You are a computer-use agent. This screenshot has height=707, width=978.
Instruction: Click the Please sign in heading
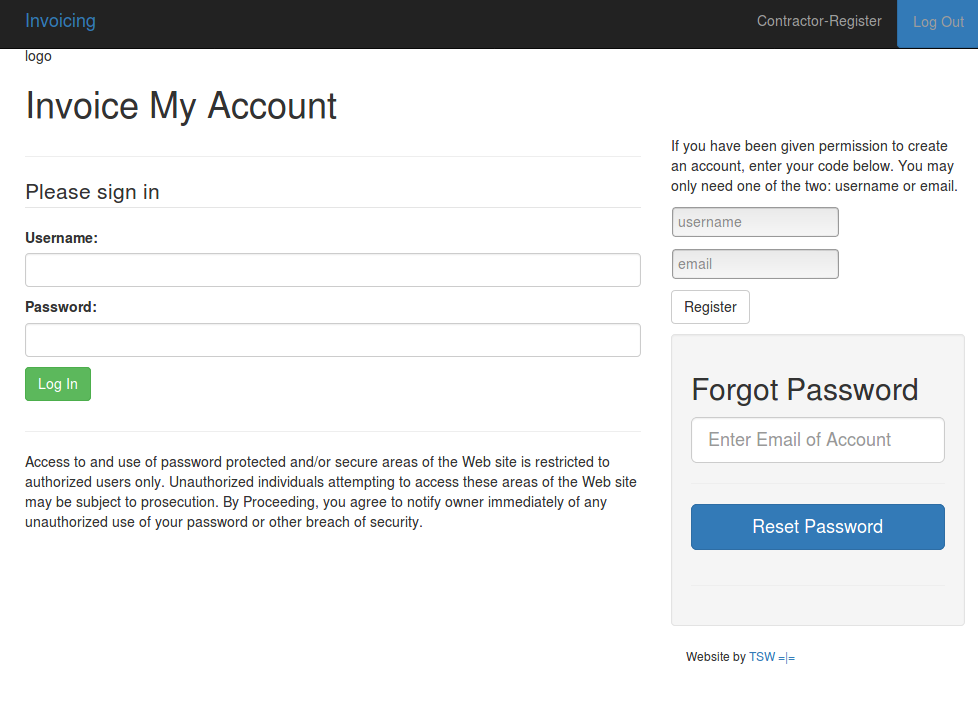pos(92,191)
